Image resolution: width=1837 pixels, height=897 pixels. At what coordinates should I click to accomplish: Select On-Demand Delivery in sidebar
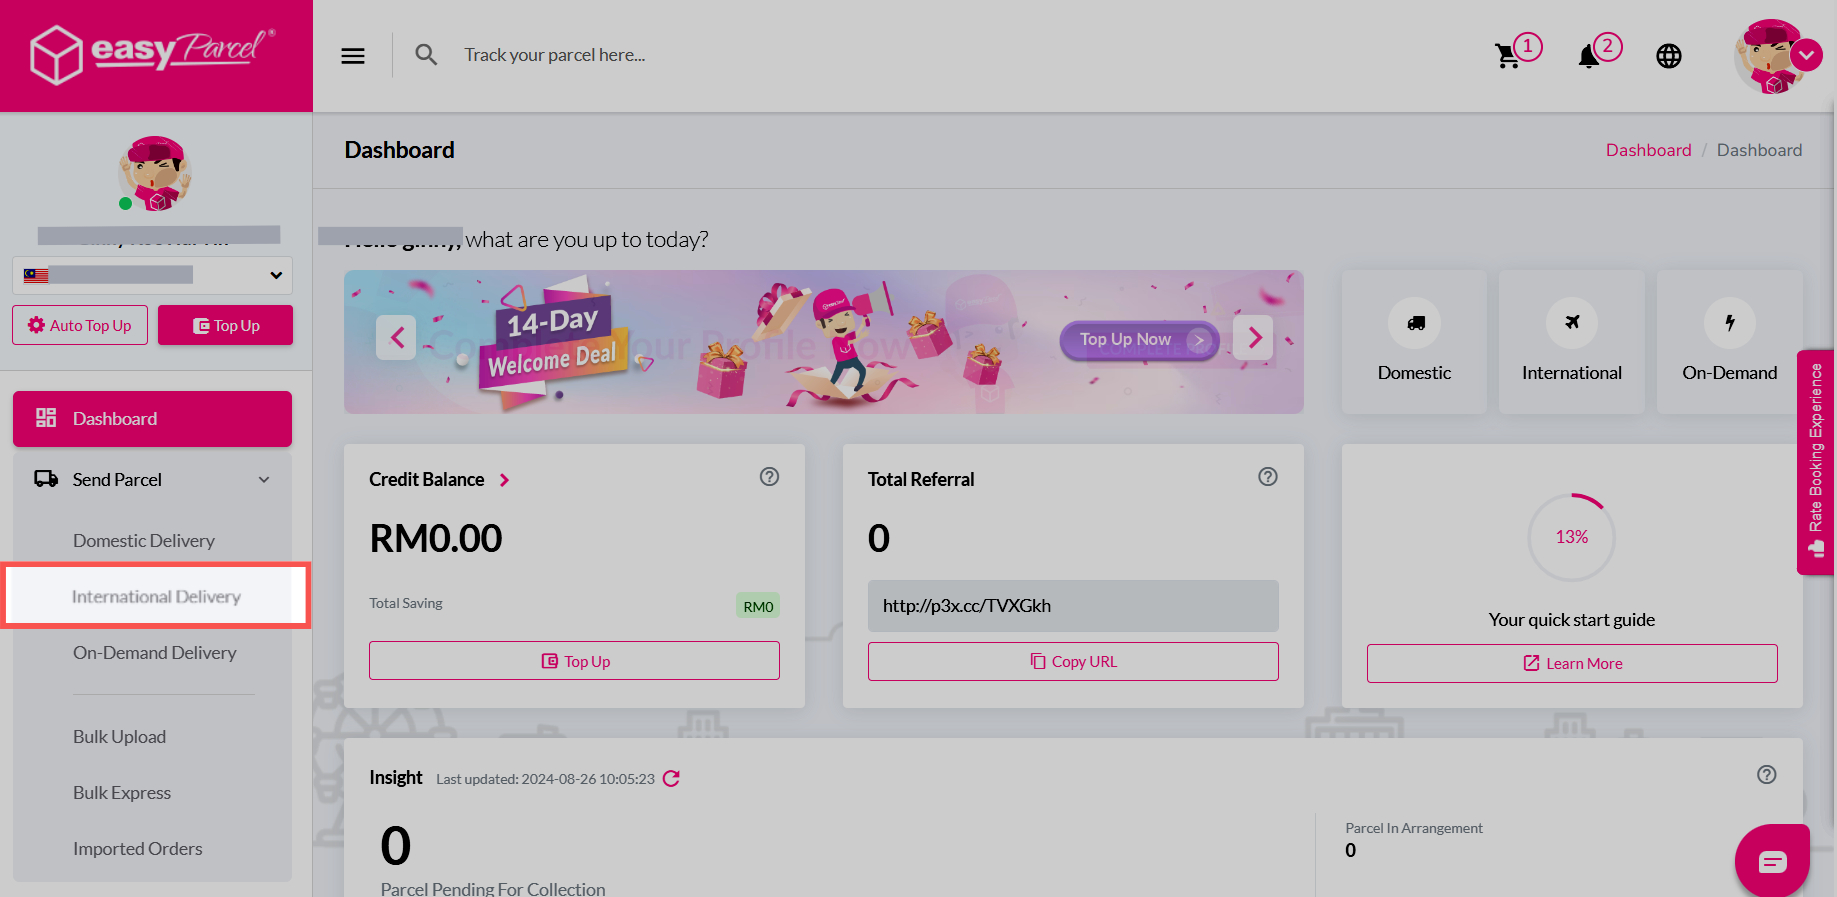(x=155, y=653)
